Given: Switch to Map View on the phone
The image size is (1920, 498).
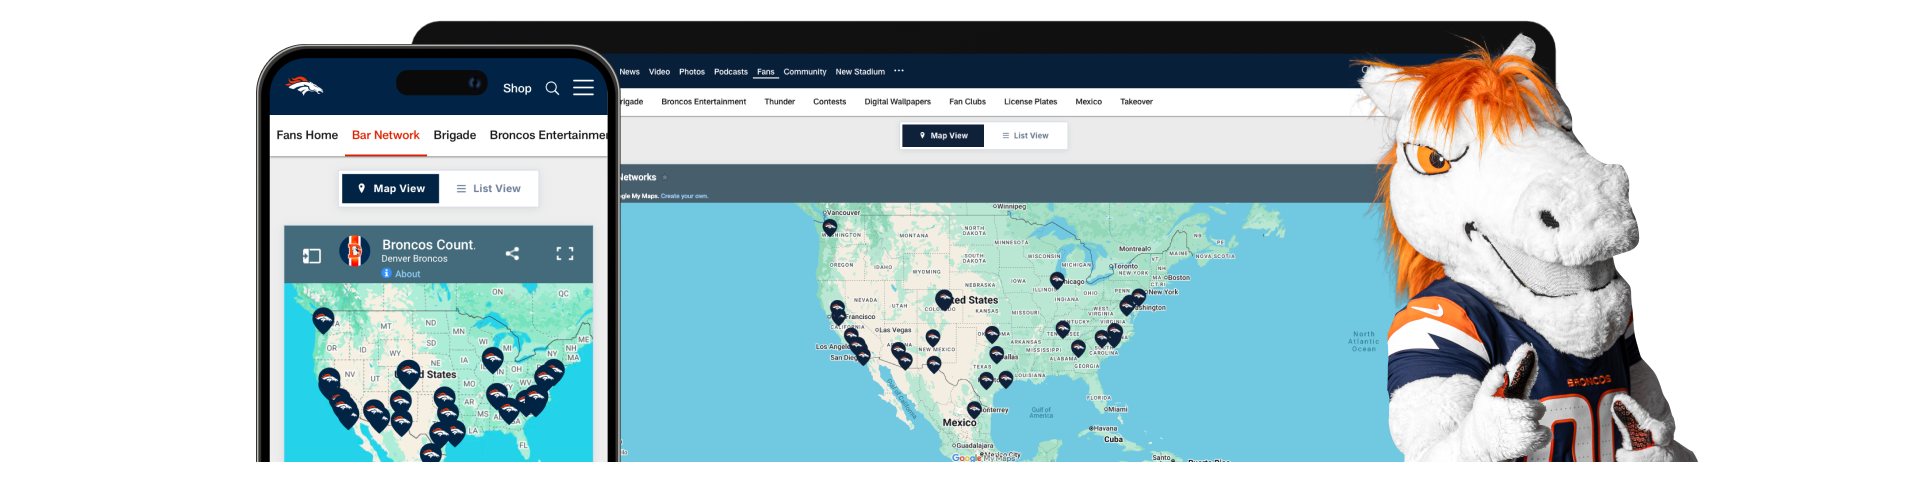Looking at the screenshot, I should coord(391,188).
